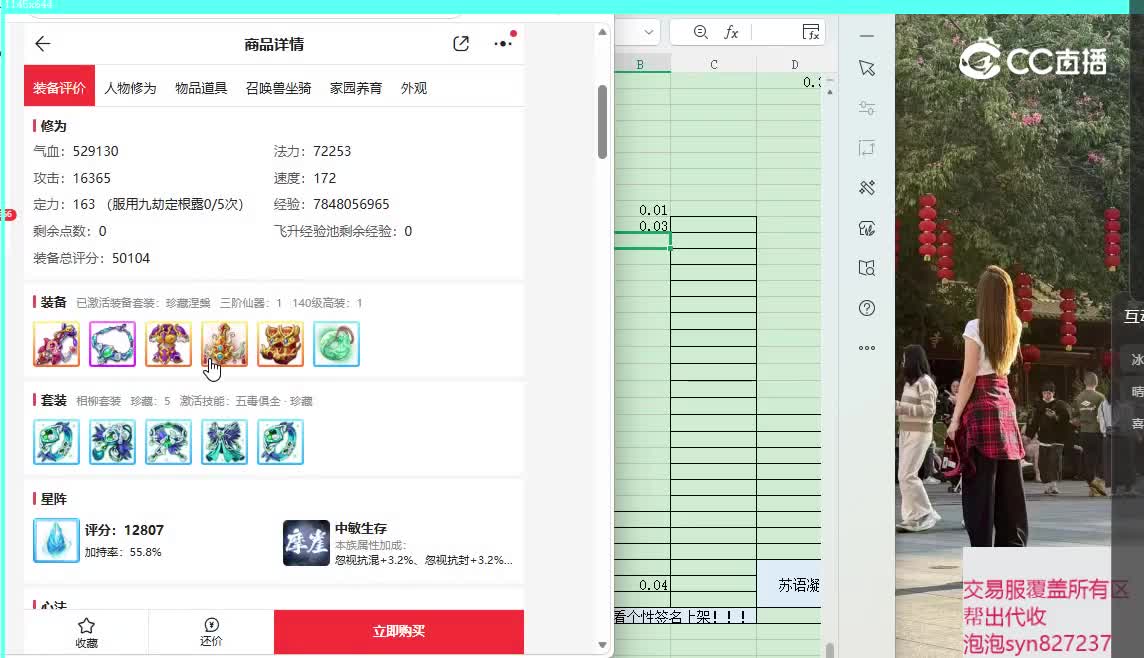This screenshot has height=658, width=1144.
Task: Open the book search icon in sidebar
Action: 867,268
